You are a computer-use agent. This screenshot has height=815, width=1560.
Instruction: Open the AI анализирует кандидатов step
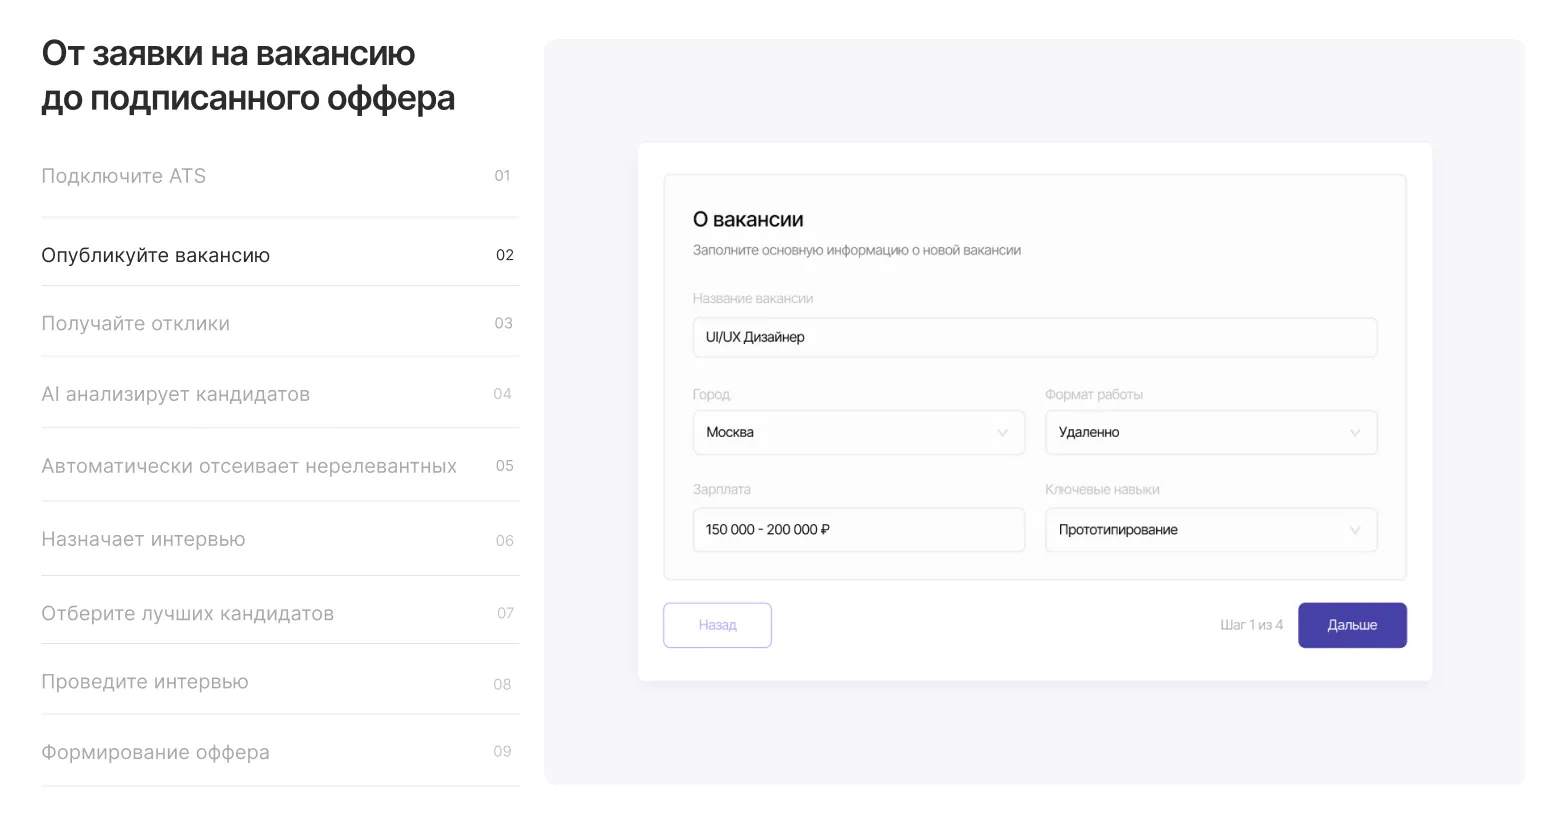click(280, 394)
